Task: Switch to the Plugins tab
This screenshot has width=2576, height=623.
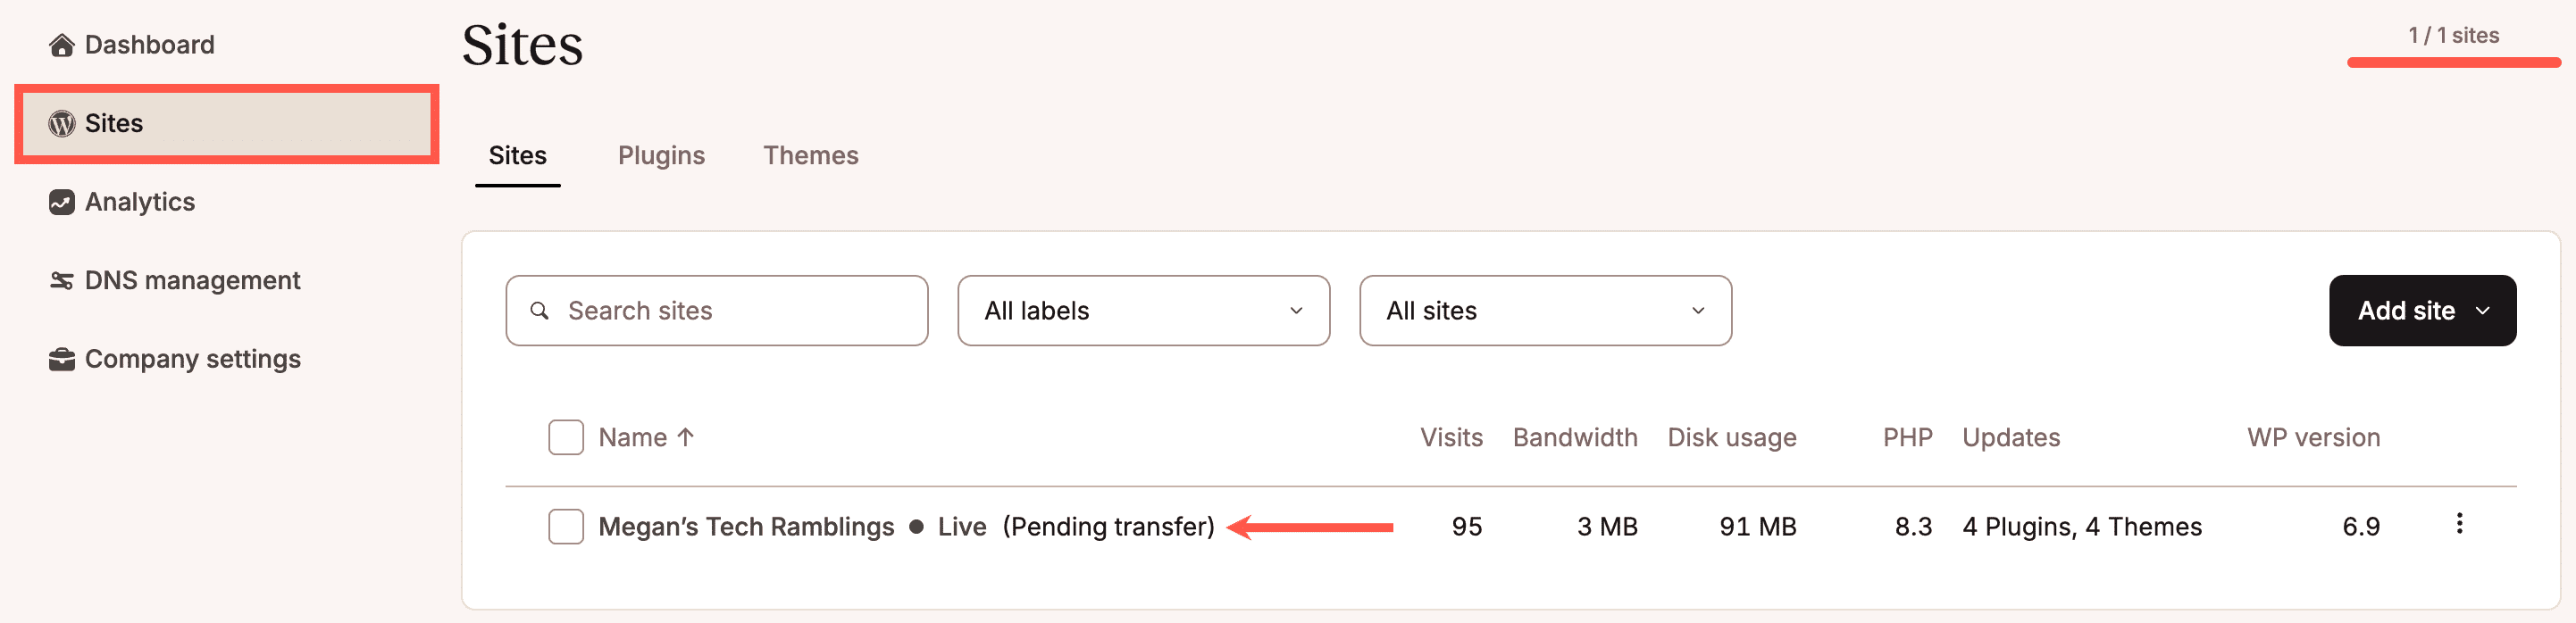Action: (661, 155)
